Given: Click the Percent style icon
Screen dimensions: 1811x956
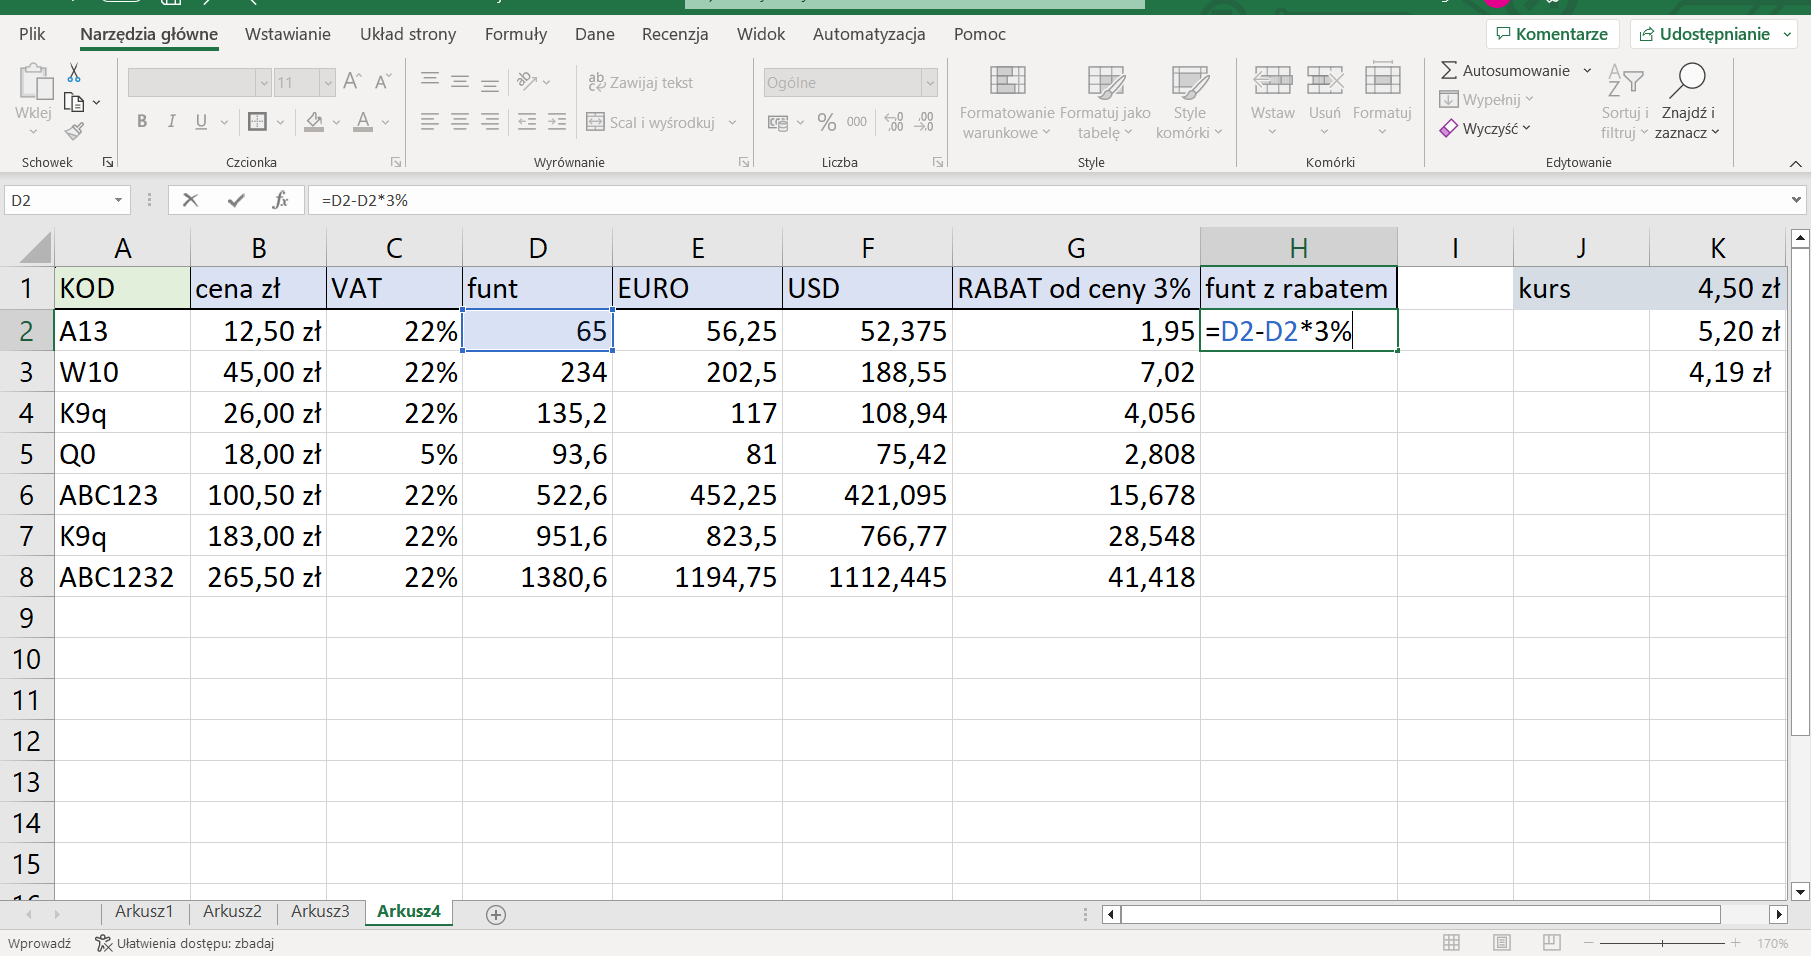Looking at the screenshot, I should [827, 122].
